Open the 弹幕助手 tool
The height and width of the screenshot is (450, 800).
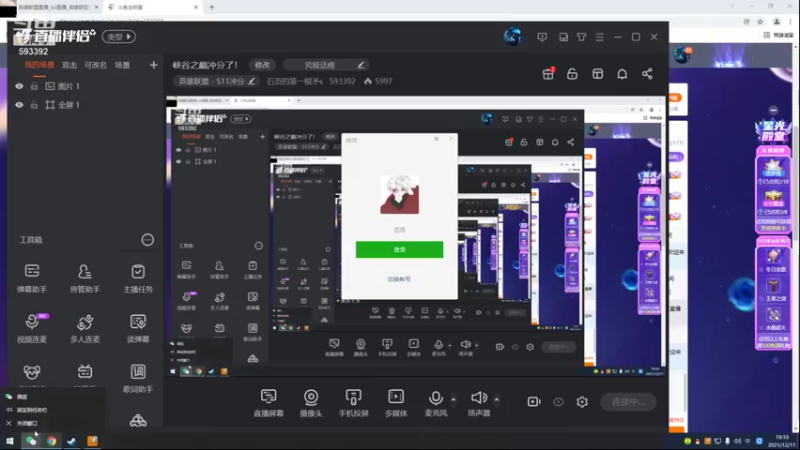pyautogui.click(x=32, y=278)
